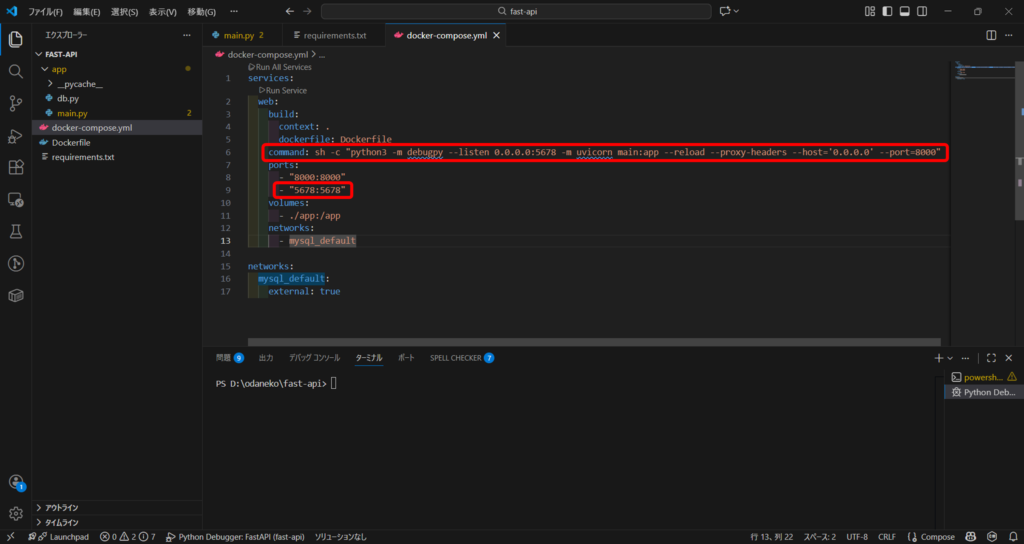Image resolution: width=1024 pixels, height=544 pixels.
Task: Click the split editor right icon
Action: pyautogui.click(x=991, y=35)
